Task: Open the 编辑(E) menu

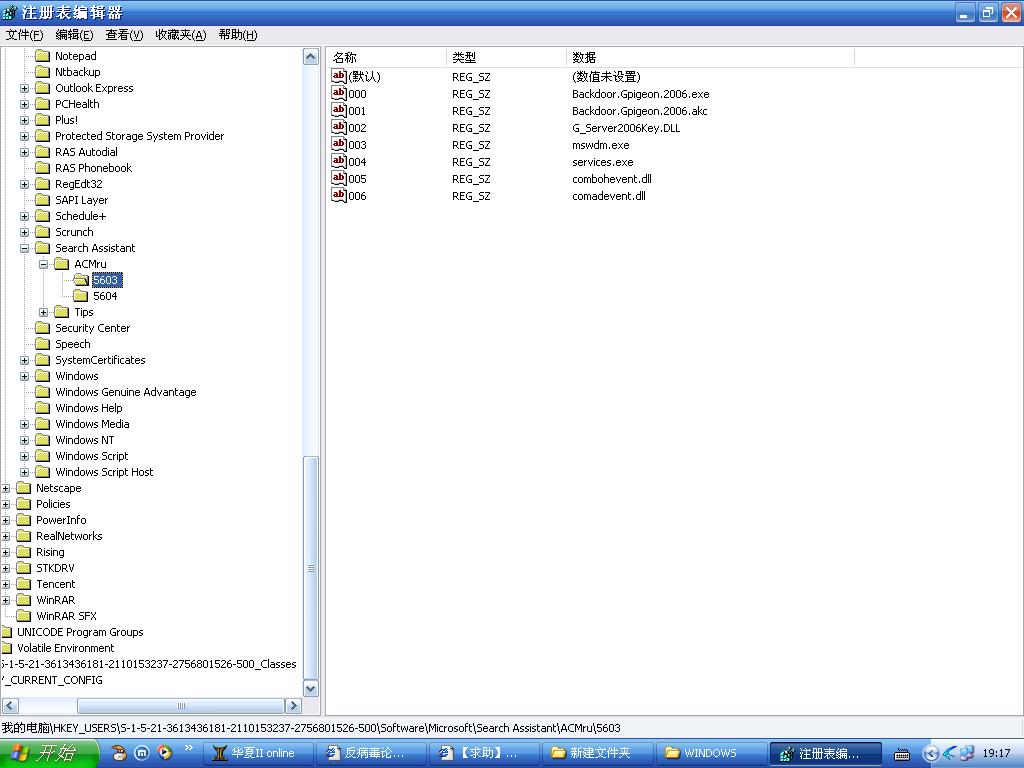Action: tap(74, 35)
